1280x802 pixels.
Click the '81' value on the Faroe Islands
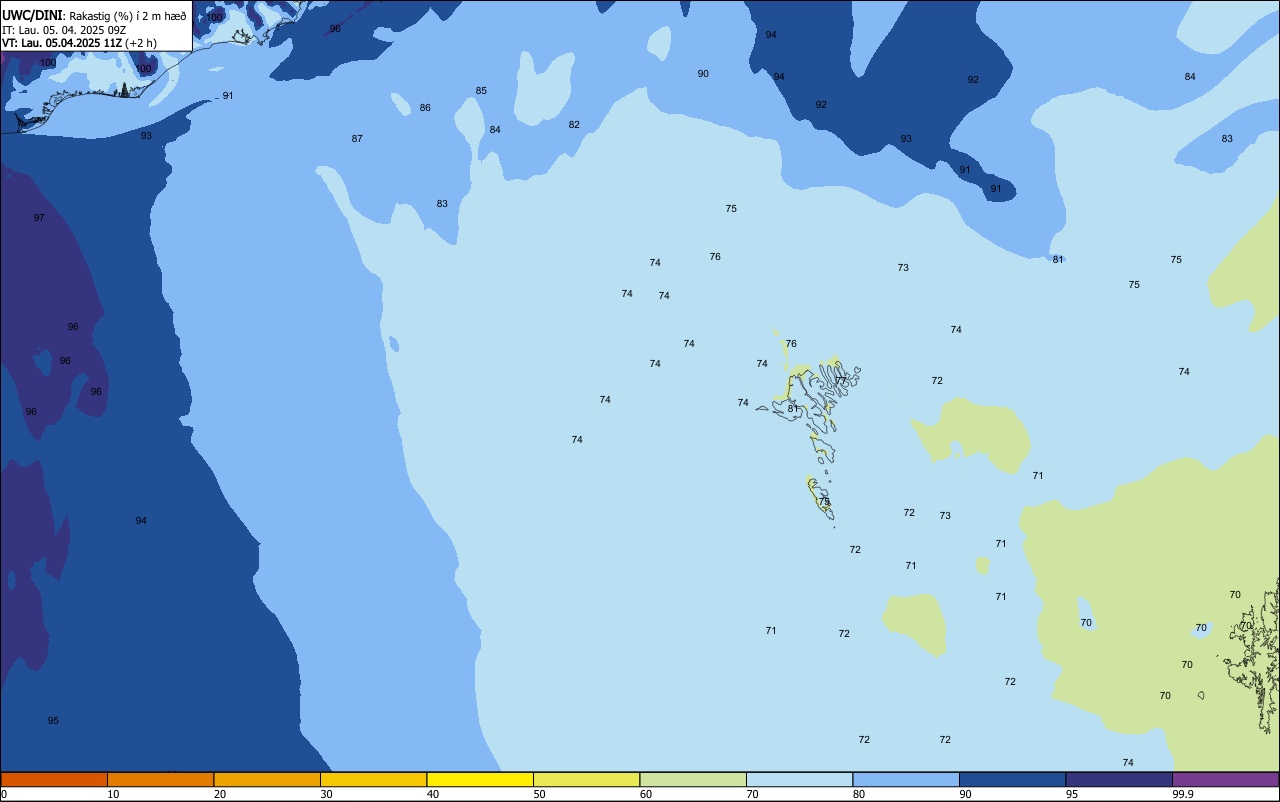coord(793,408)
